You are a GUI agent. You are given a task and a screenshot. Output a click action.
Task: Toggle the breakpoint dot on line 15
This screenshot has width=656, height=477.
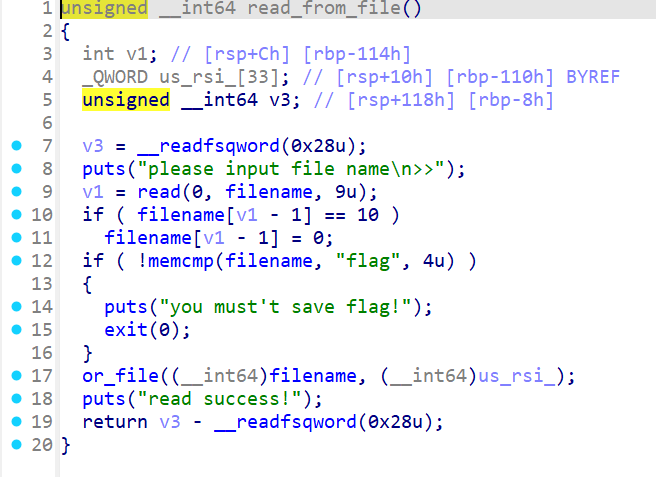tap(16, 330)
